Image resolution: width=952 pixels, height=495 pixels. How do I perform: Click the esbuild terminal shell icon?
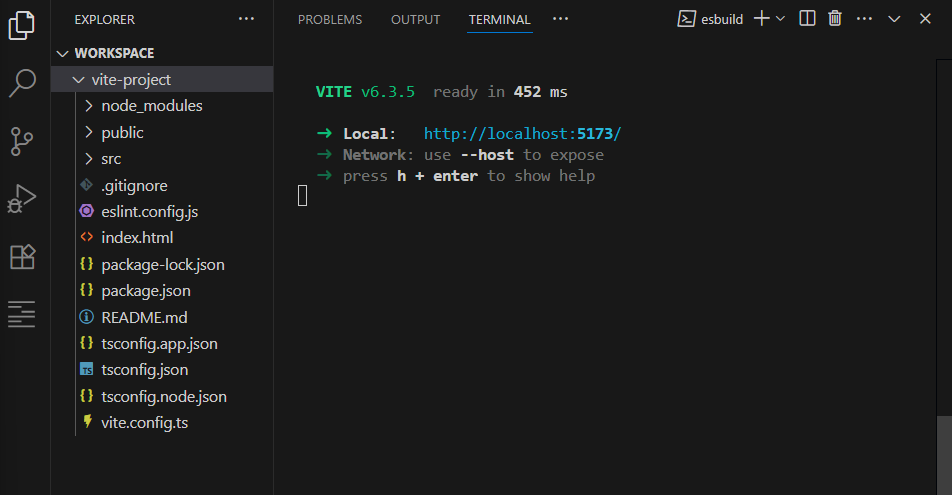(686, 19)
